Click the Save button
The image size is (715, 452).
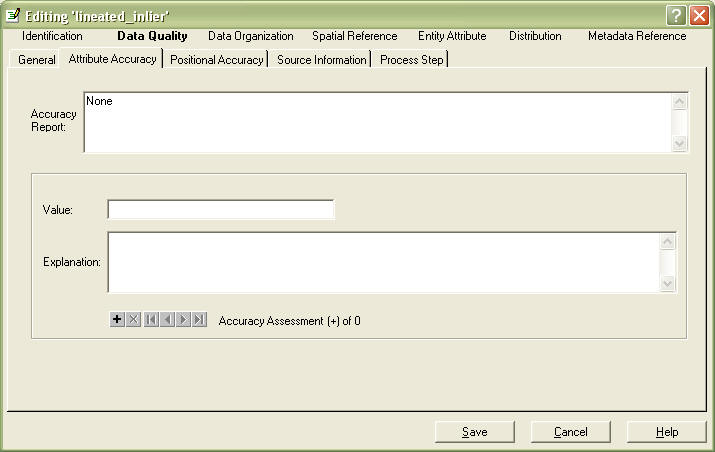pos(475,432)
